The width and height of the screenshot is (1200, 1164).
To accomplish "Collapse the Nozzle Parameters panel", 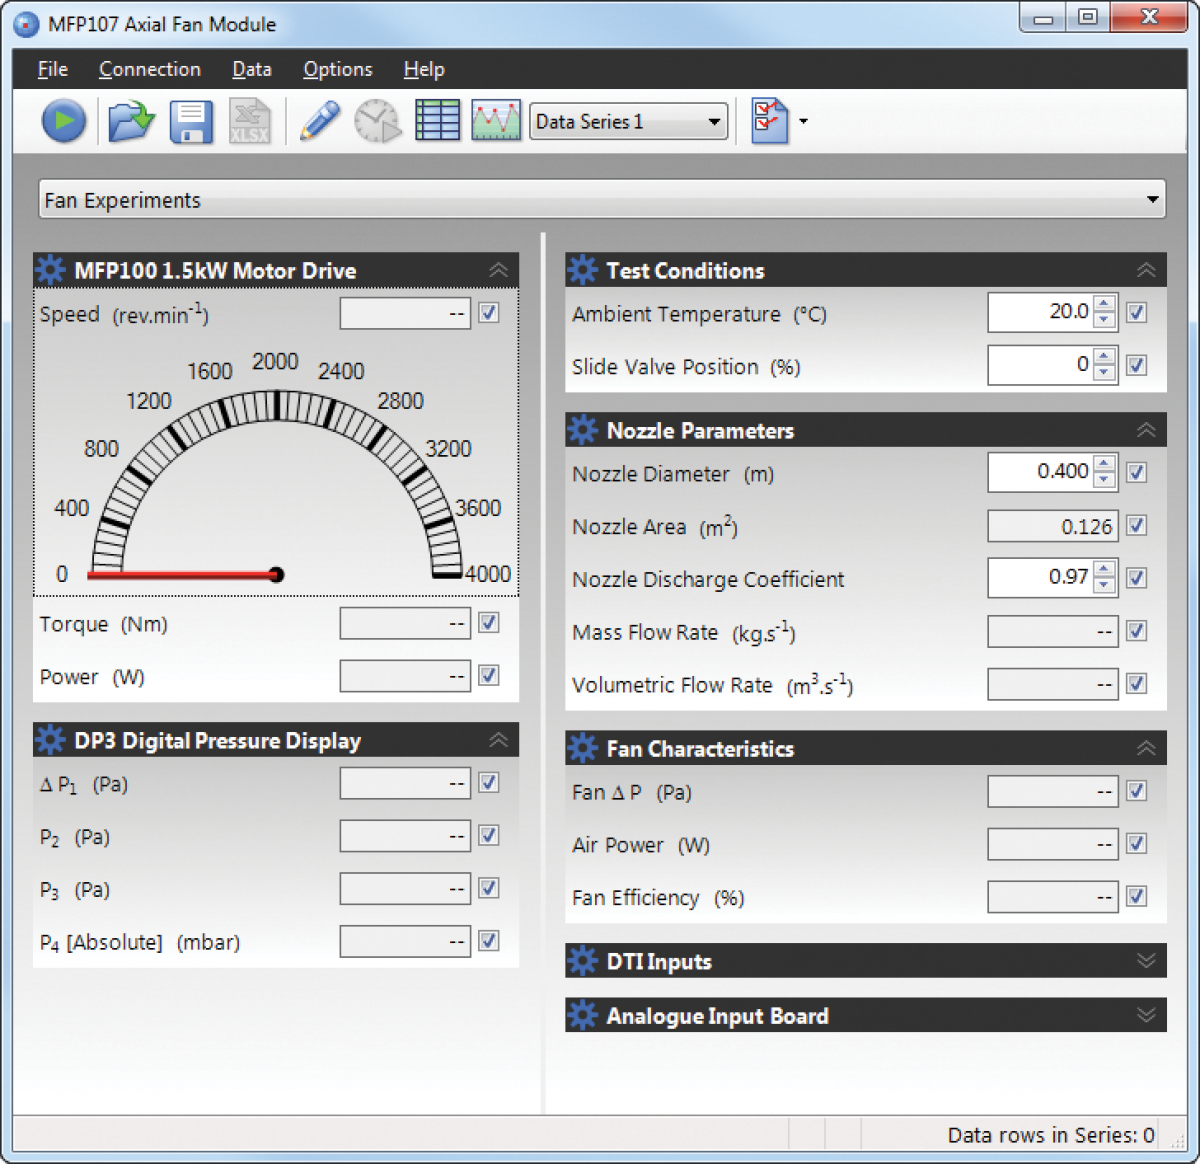I will tap(1146, 430).
